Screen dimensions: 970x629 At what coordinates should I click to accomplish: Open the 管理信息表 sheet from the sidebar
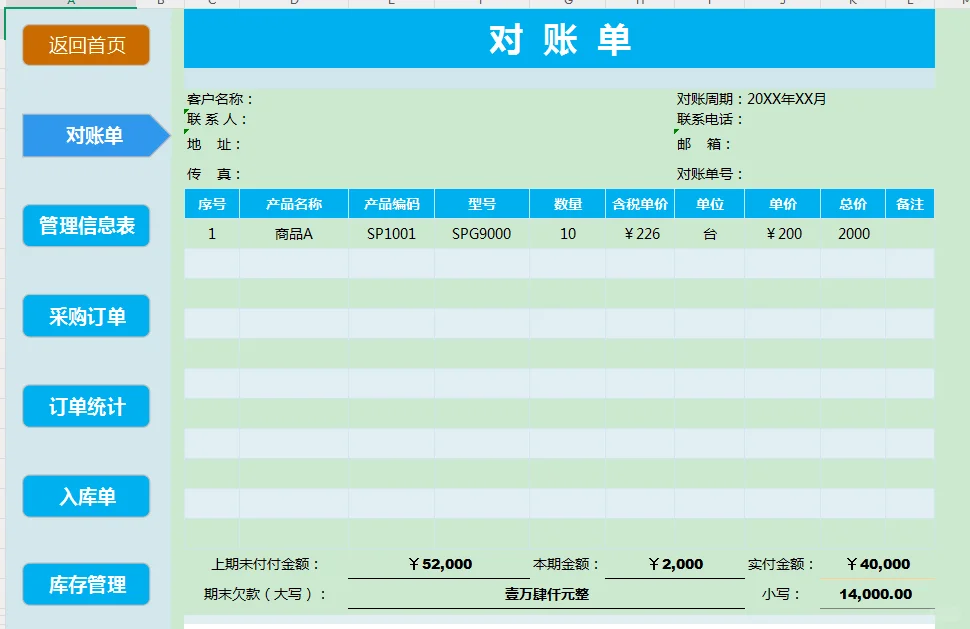pos(85,226)
